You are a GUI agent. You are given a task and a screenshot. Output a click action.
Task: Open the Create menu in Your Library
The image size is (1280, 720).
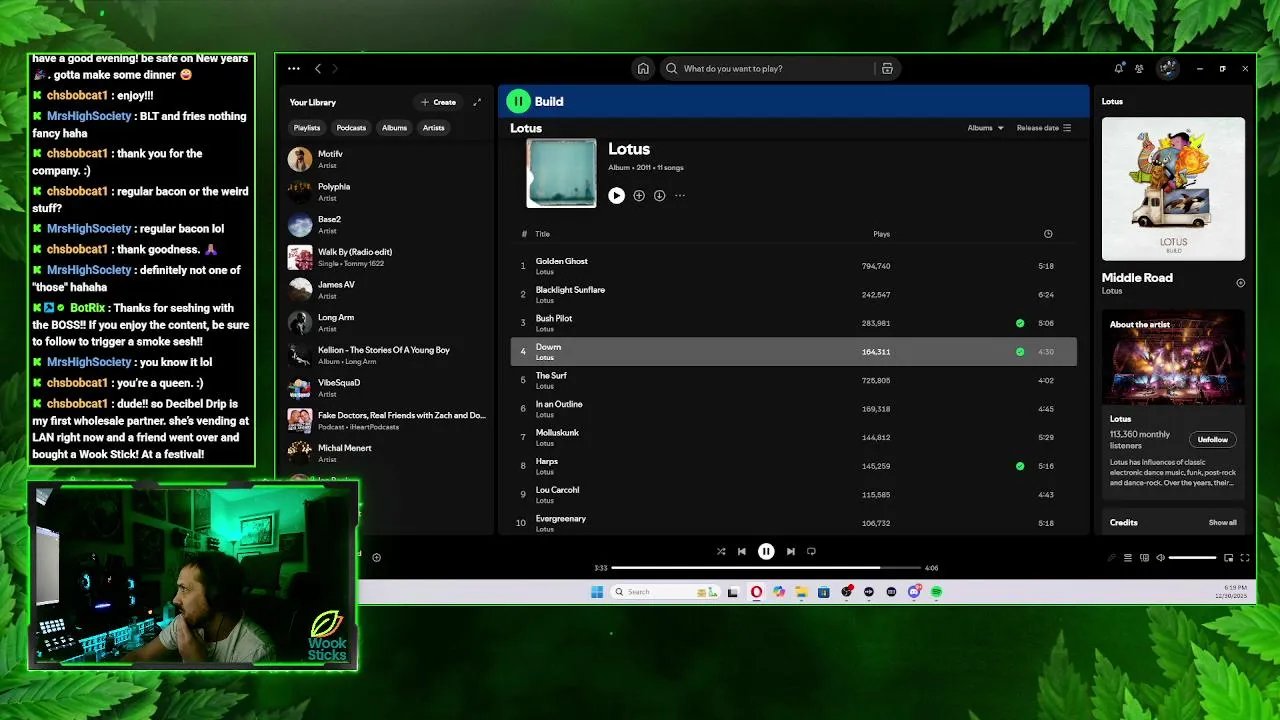pyautogui.click(x=438, y=102)
